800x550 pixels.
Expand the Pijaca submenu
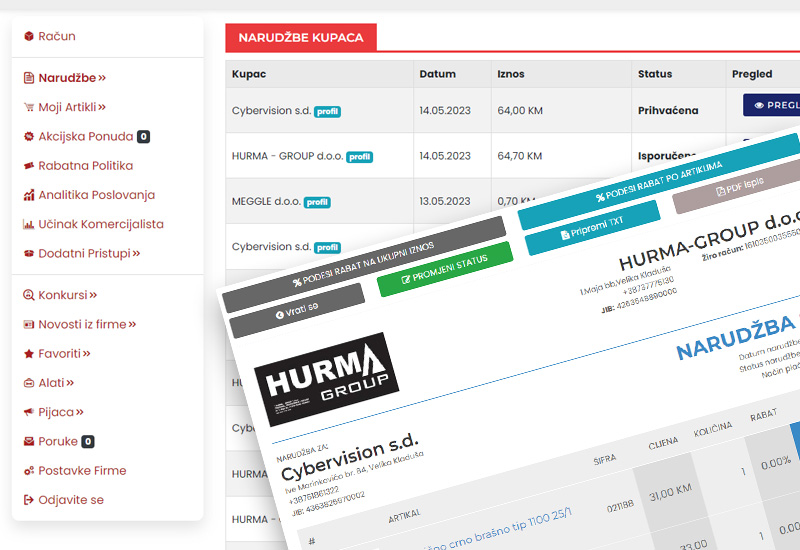61,412
